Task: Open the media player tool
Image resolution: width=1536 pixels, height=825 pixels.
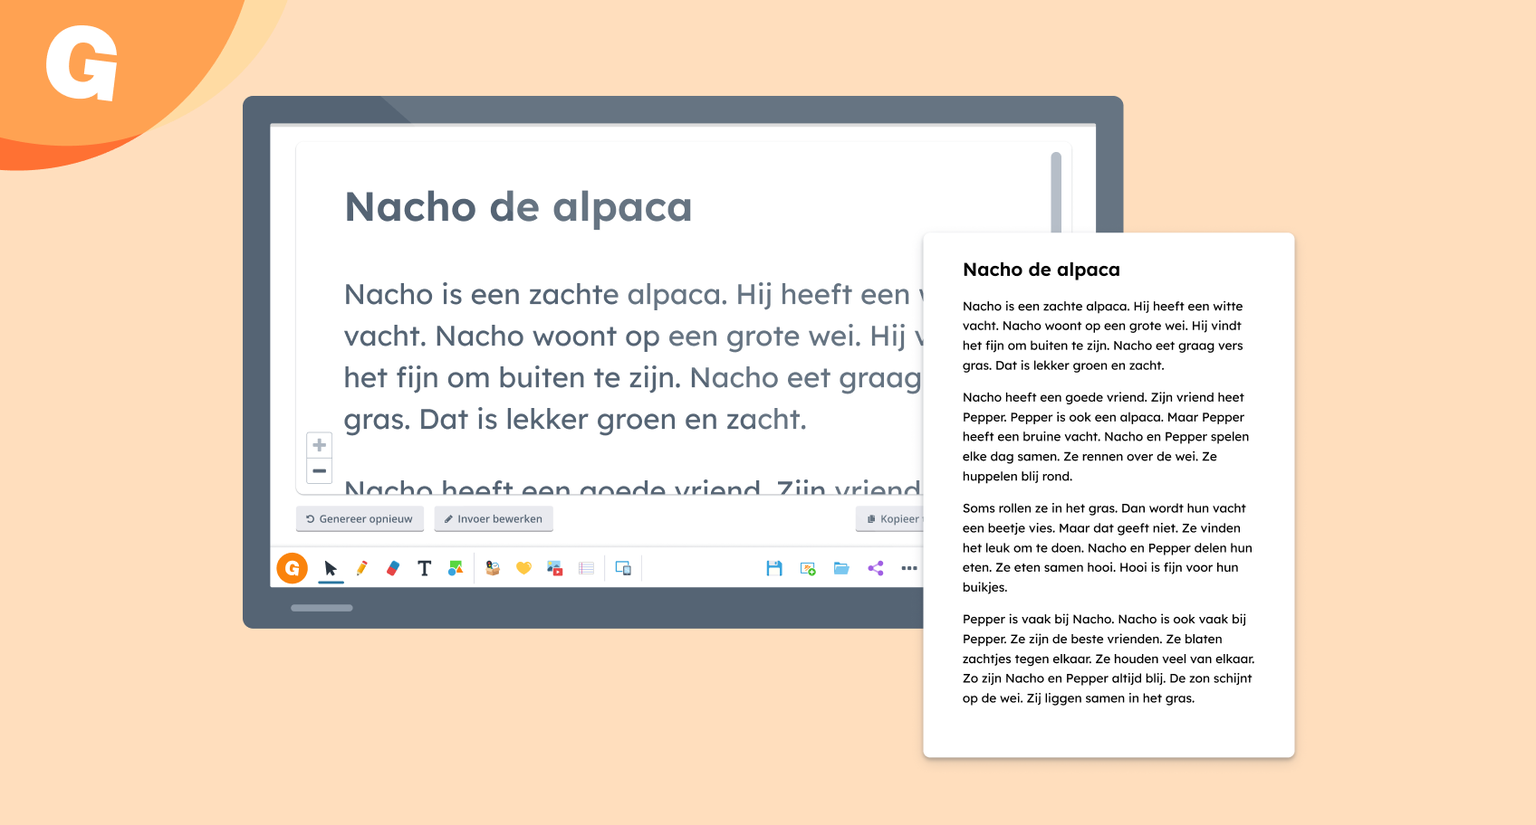Action: 554,568
